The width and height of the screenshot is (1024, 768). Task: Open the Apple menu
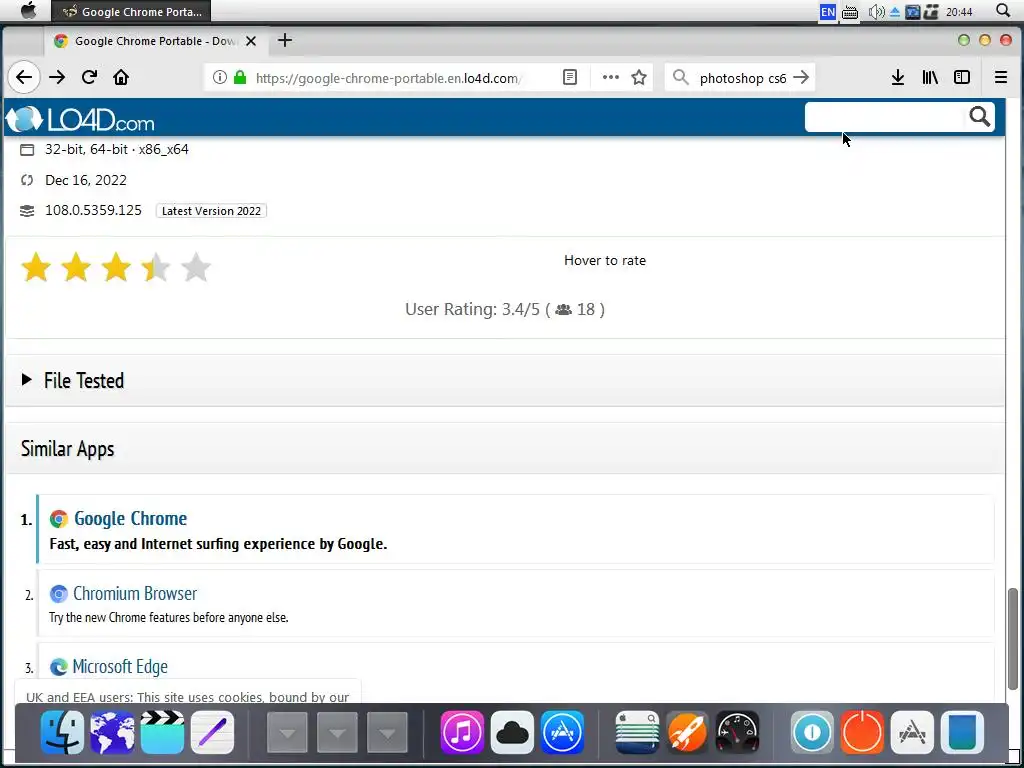point(28,11)
